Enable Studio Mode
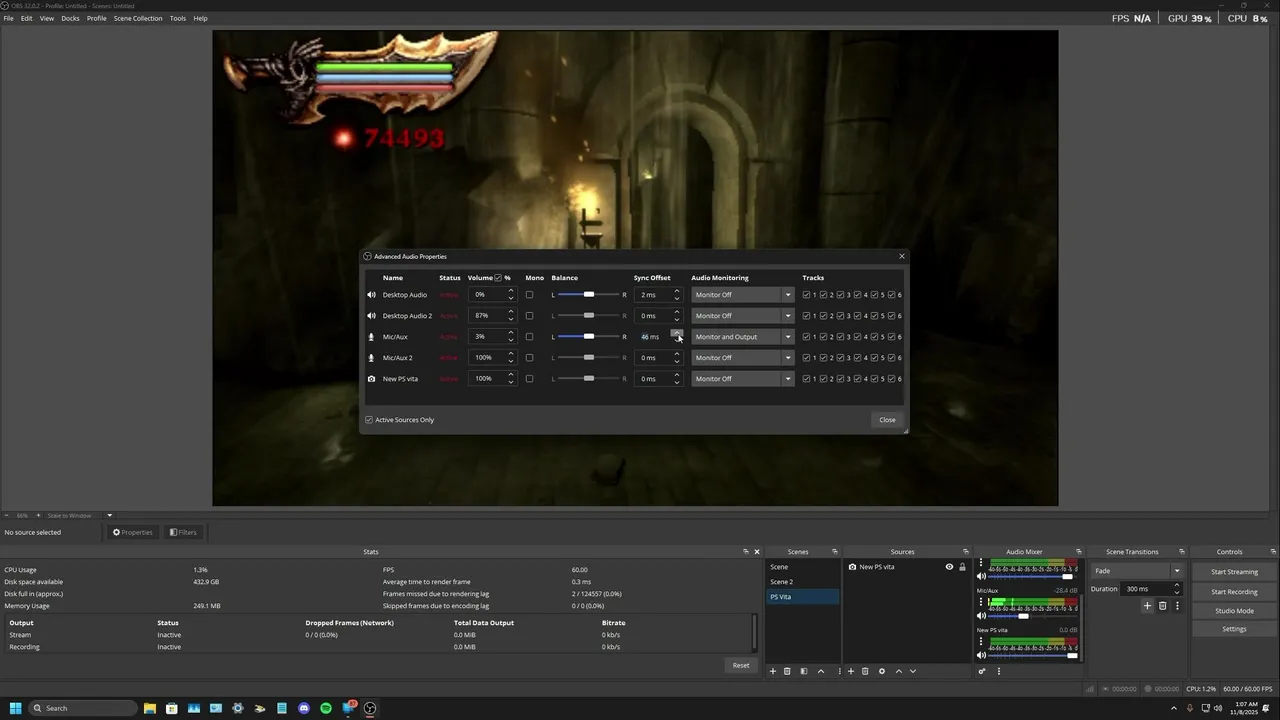The height and width of the screenshot is (720, 1280). pyautogui.click(x=1234, y=610)
